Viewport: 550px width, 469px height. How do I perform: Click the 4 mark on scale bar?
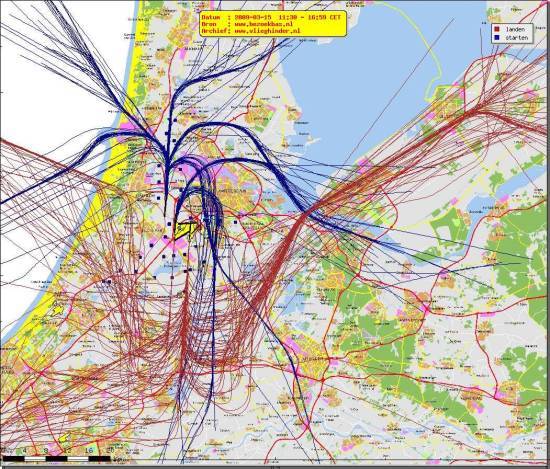point(24,450)
